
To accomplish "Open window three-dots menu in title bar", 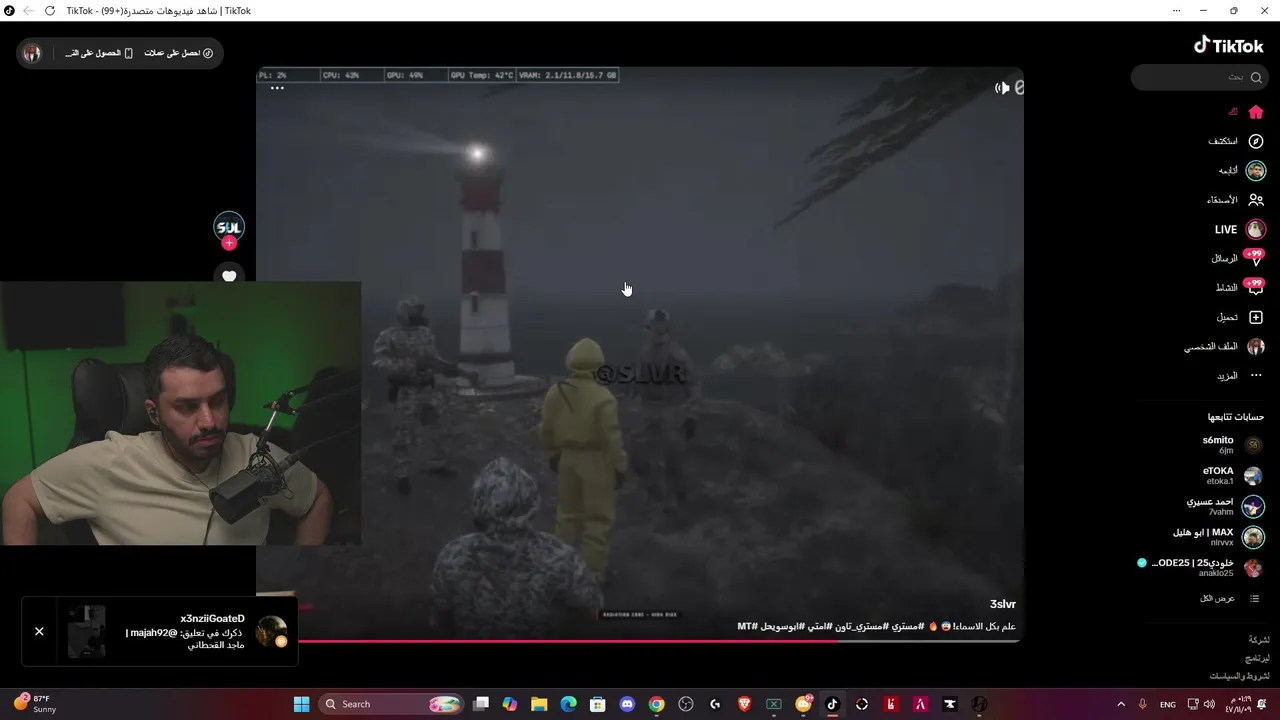I will coord(1176,10).
